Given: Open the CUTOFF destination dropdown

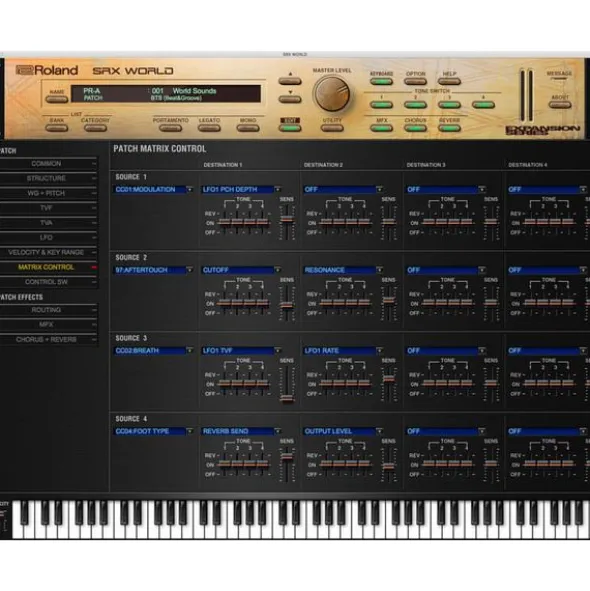Looking at the screenshot, I should coord(241,270).
